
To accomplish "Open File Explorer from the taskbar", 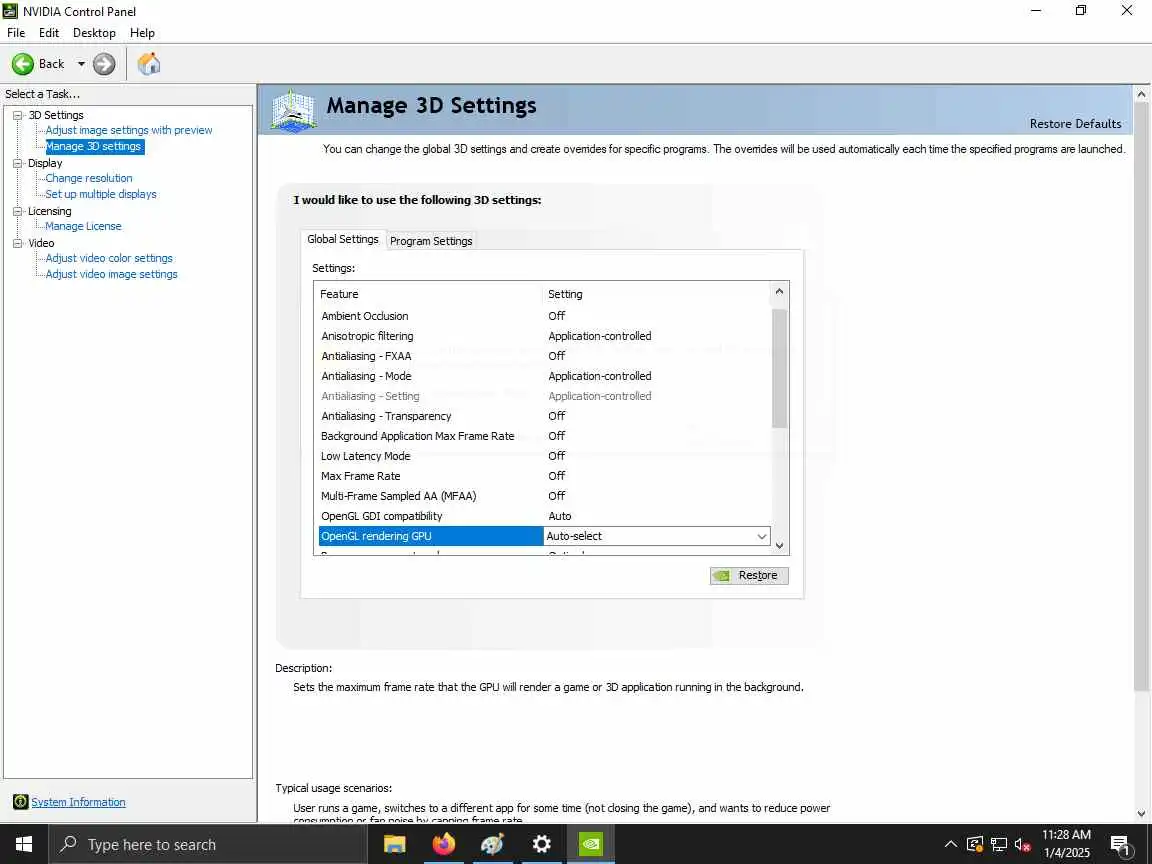I will [x=395, y=844].
